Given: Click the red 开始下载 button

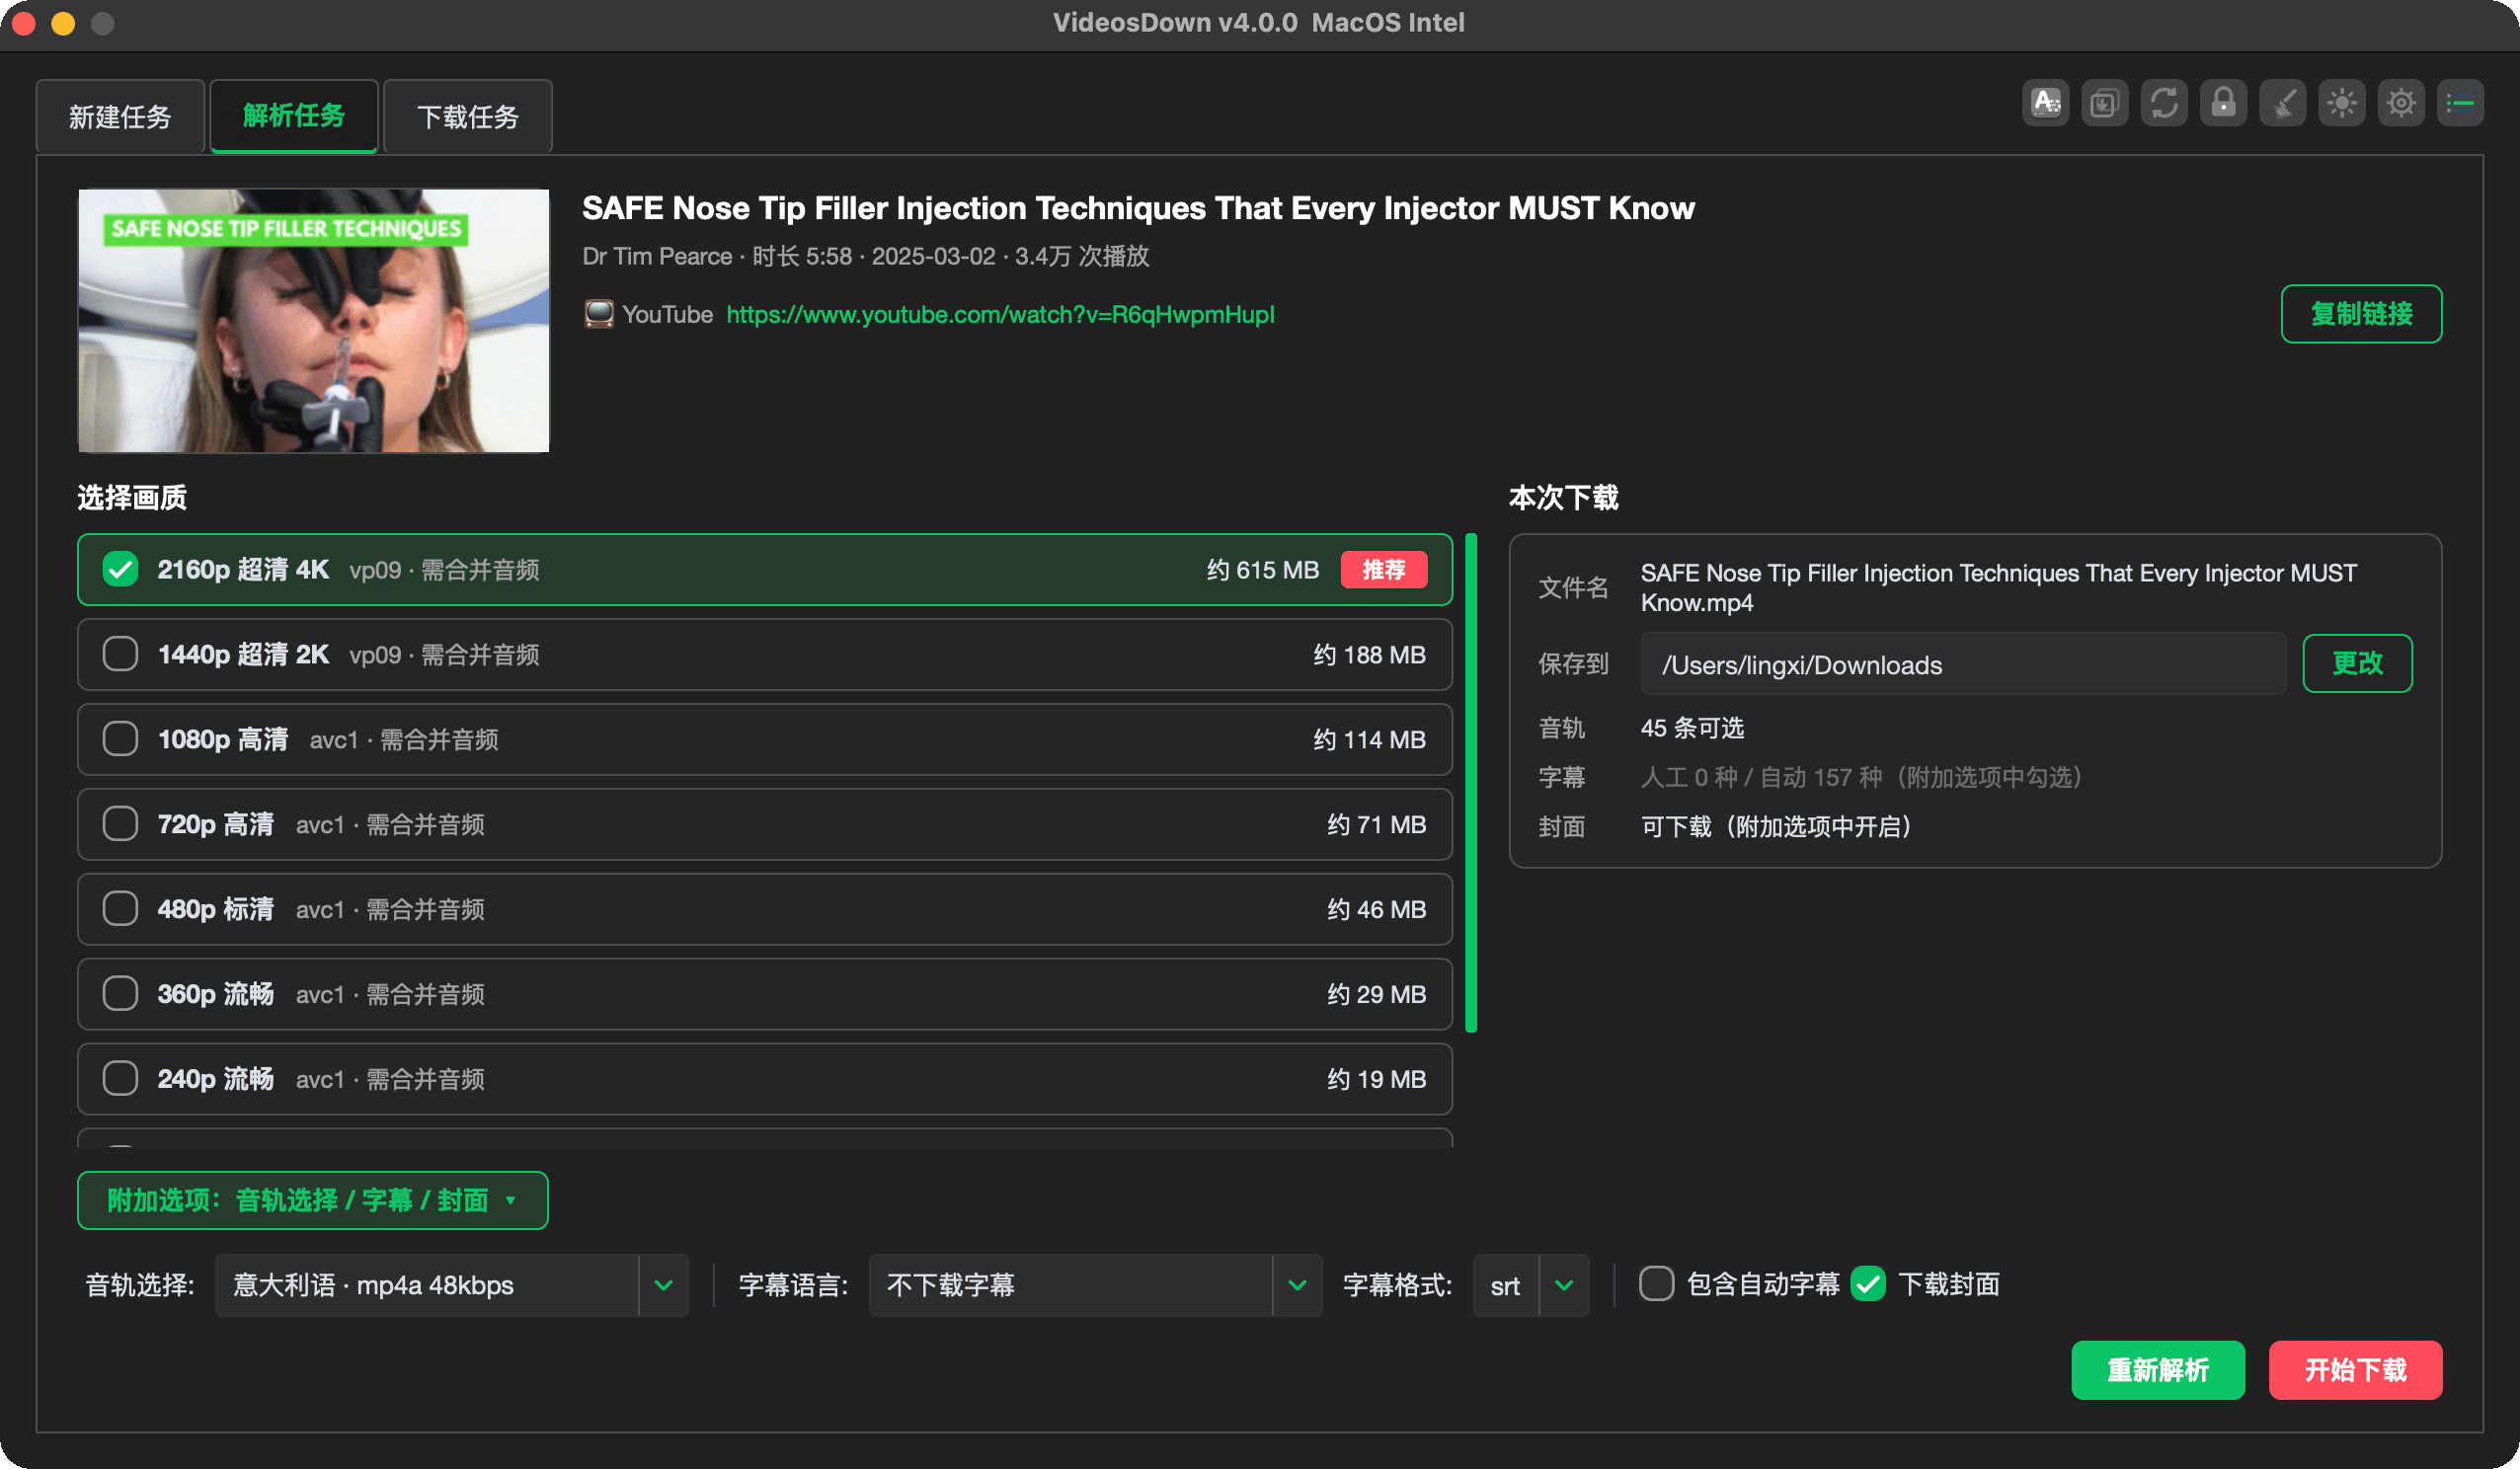Looking at the screenshot, I should tap(2356, 1371).
